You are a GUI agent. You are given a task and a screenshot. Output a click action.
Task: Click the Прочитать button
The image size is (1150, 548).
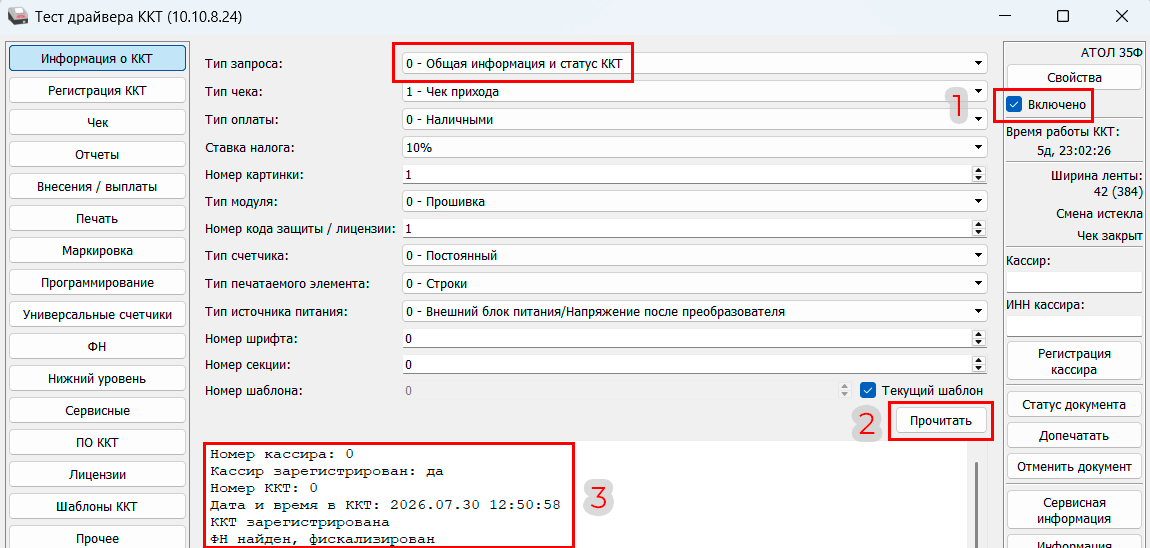[940, 421]
